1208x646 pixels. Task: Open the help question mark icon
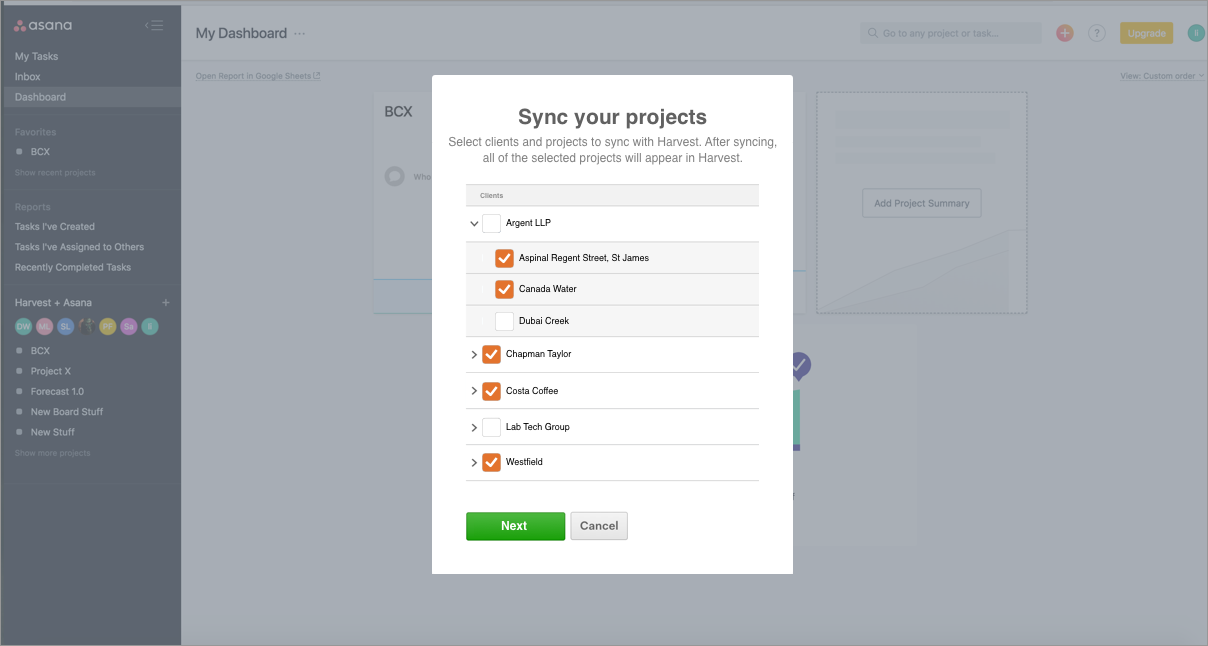coord(1097,33)
